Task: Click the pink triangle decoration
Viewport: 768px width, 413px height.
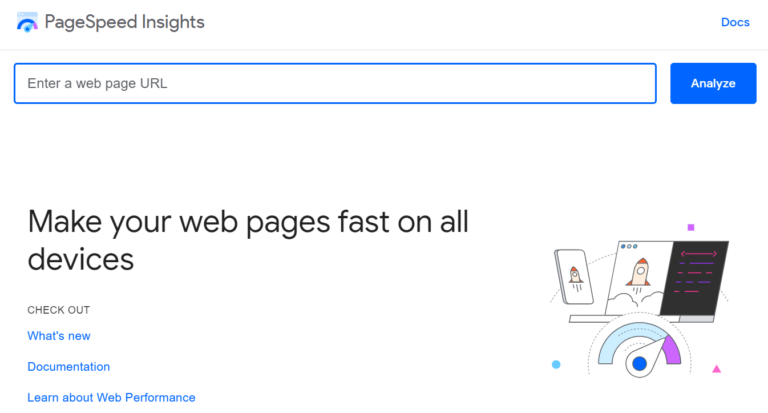Action: click(716, 369)
